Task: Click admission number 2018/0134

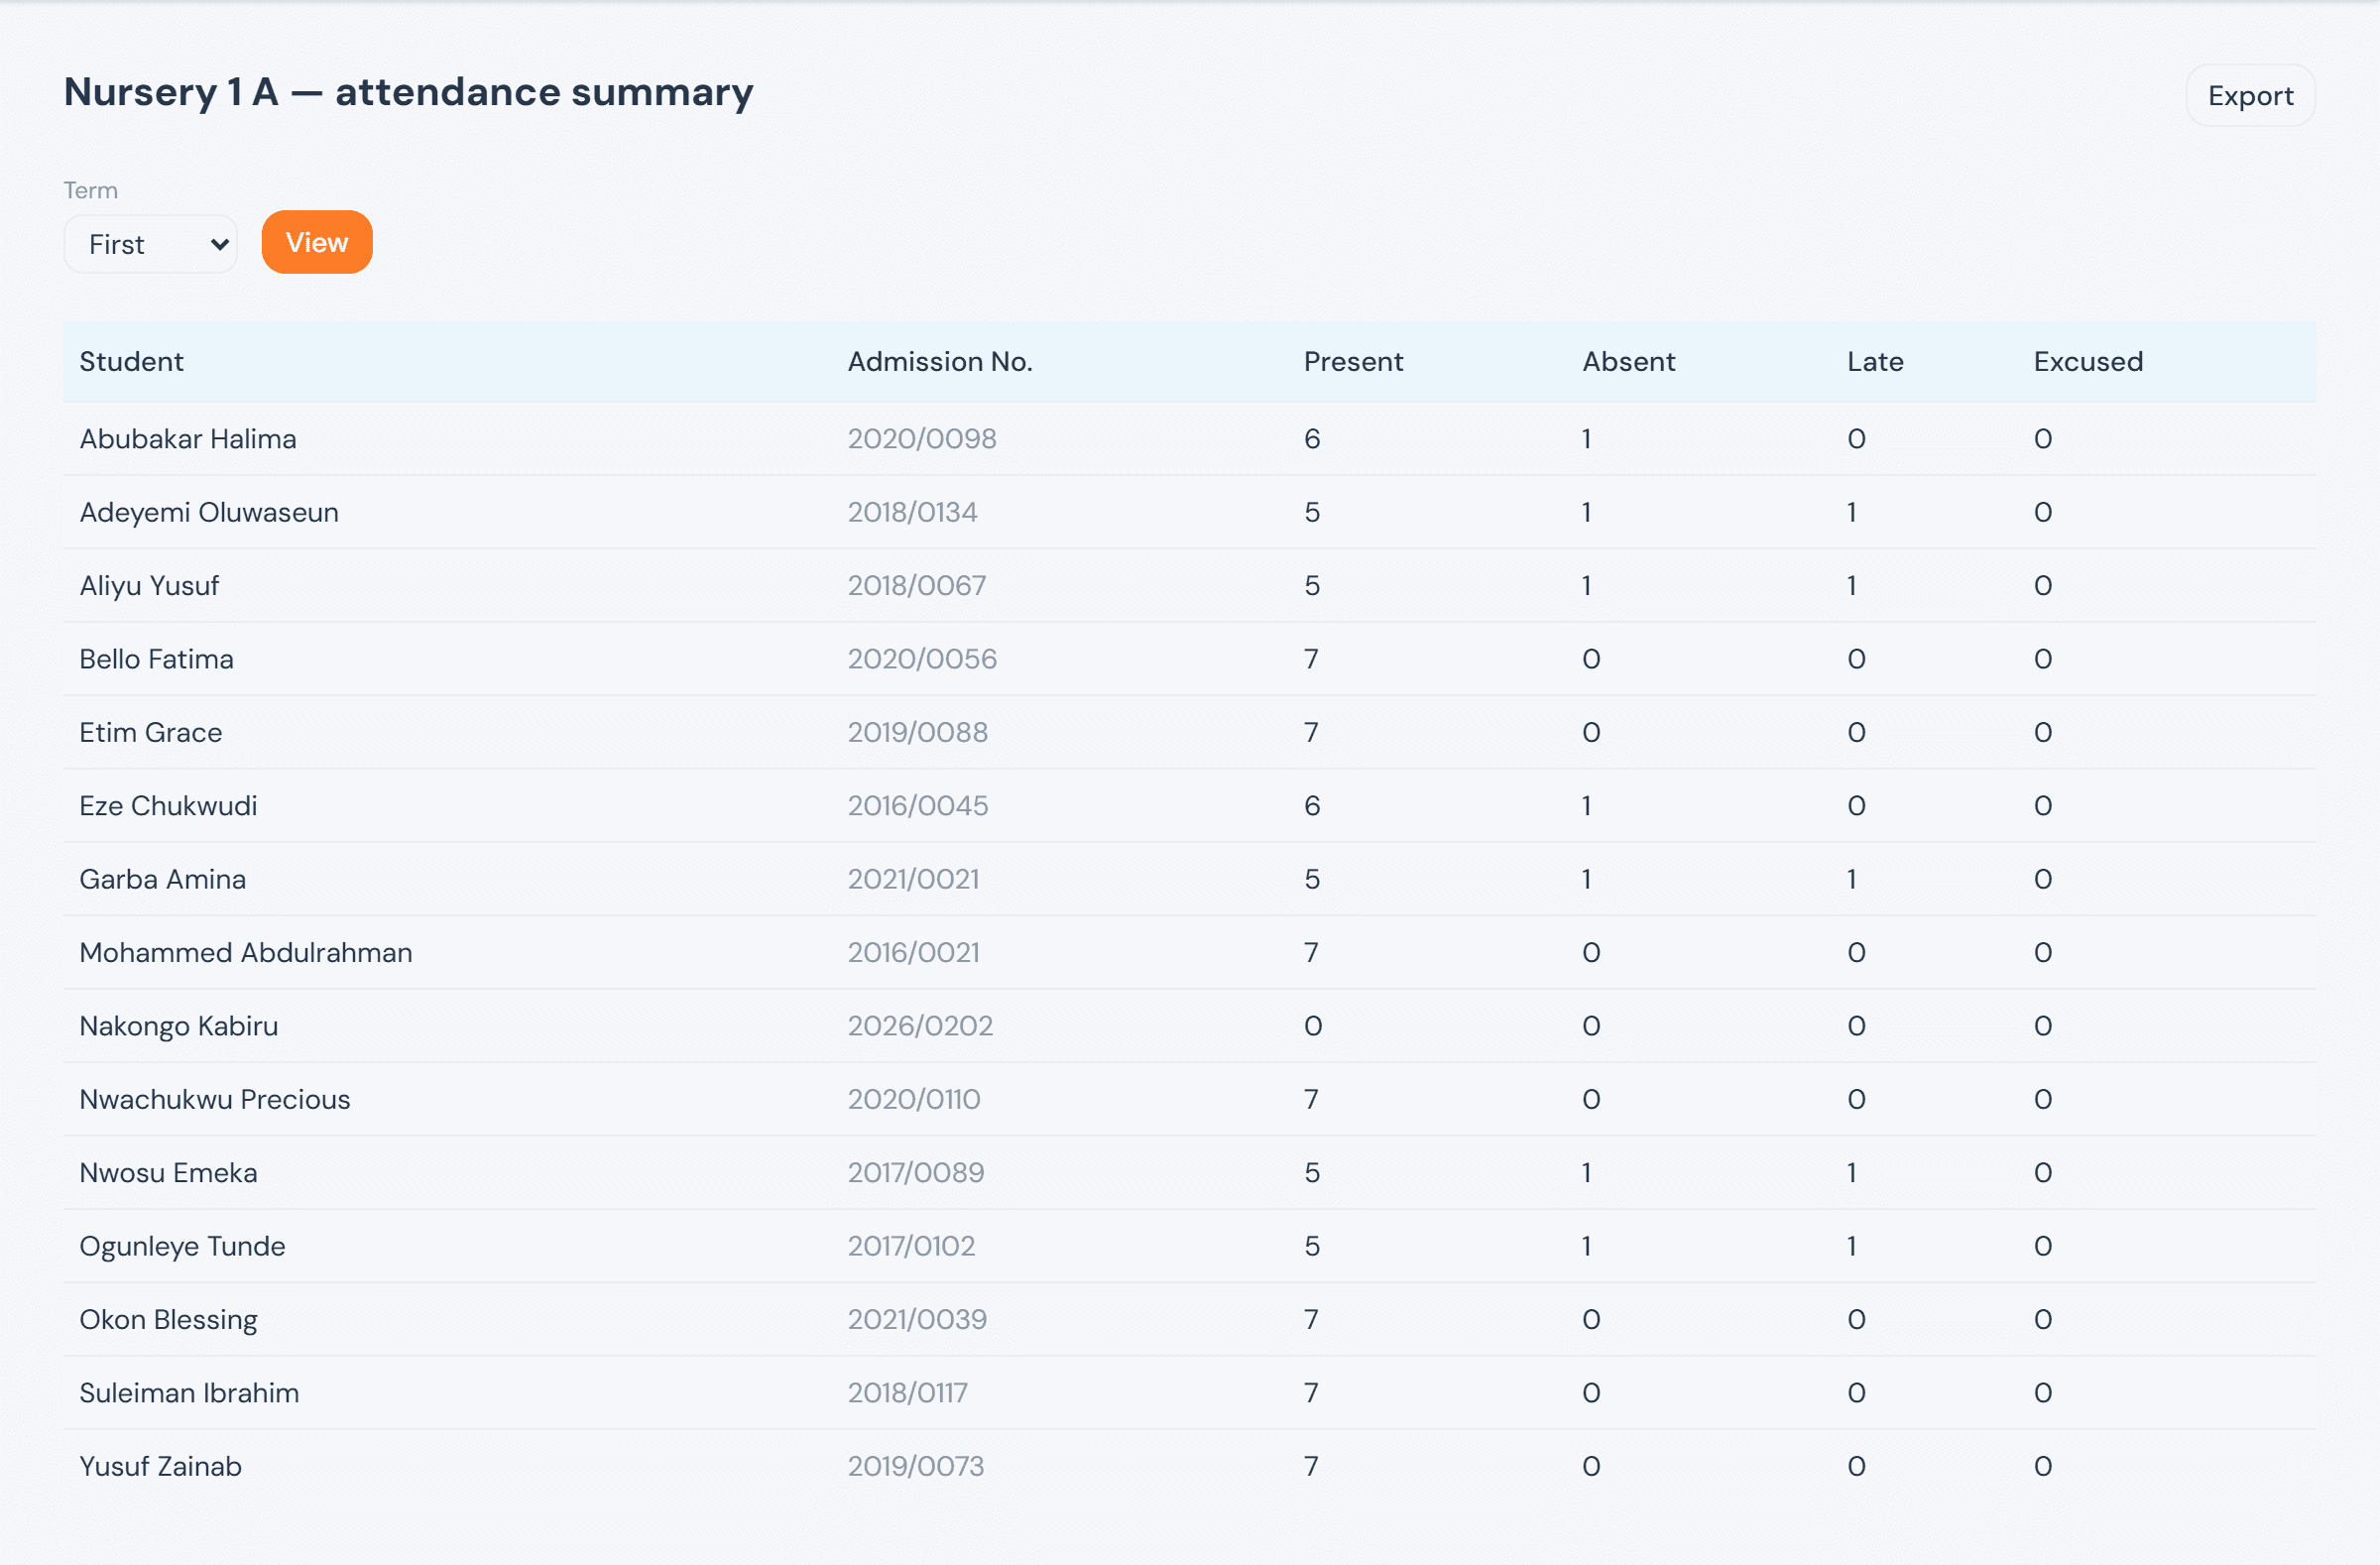Action: (x=913, y=512)
